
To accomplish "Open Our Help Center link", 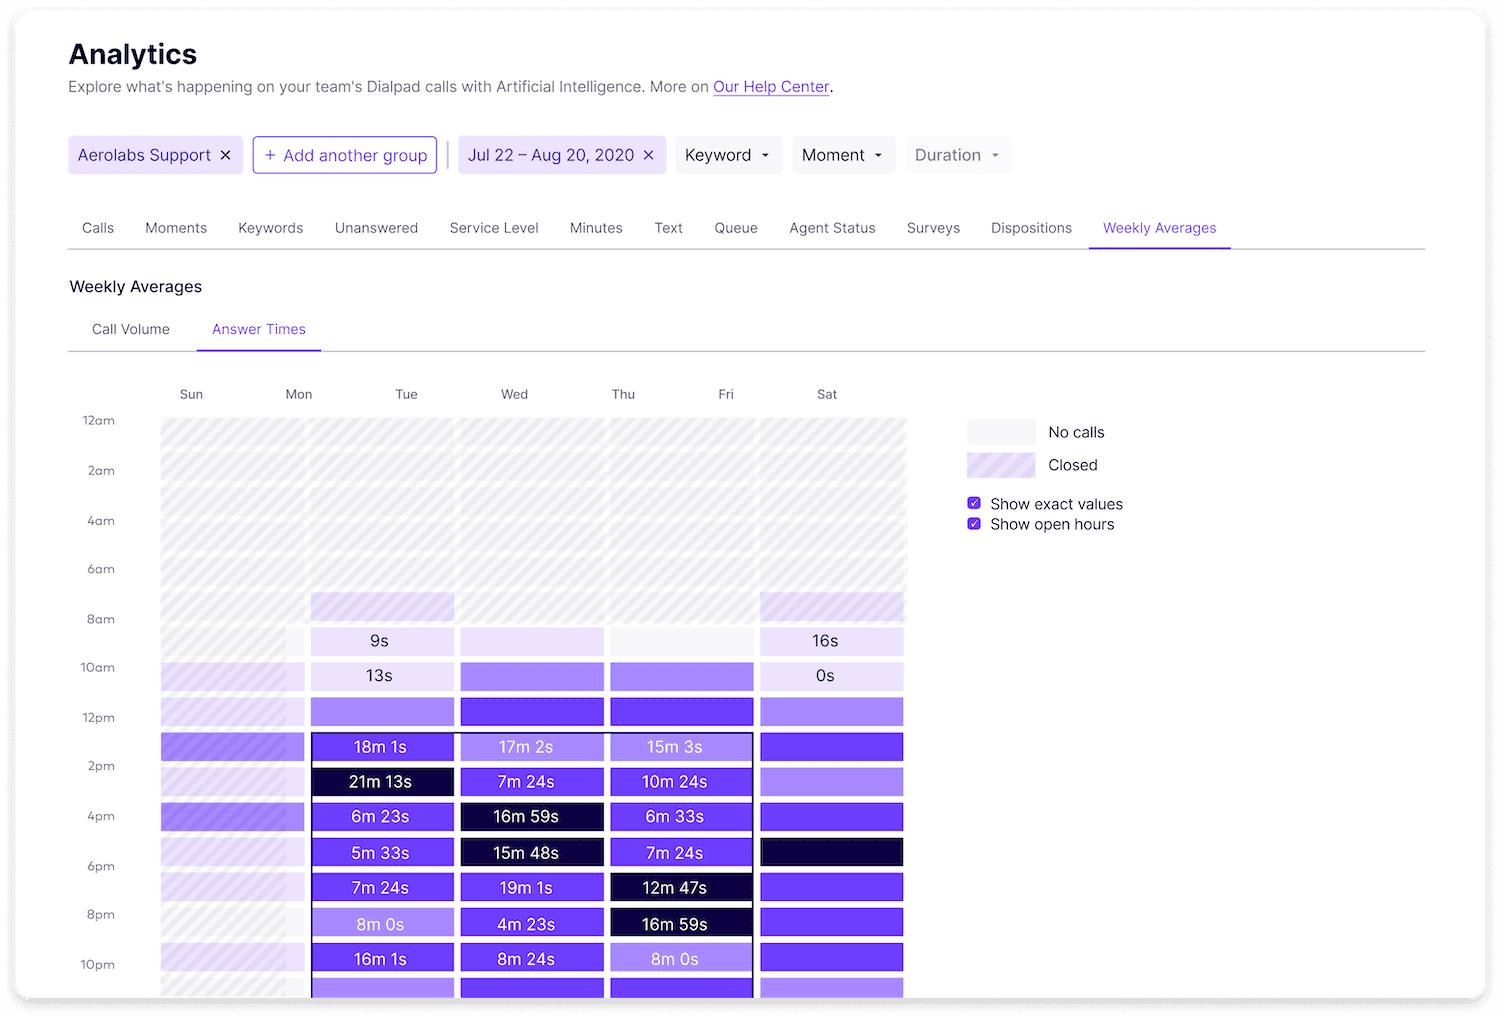I will 771,87.
